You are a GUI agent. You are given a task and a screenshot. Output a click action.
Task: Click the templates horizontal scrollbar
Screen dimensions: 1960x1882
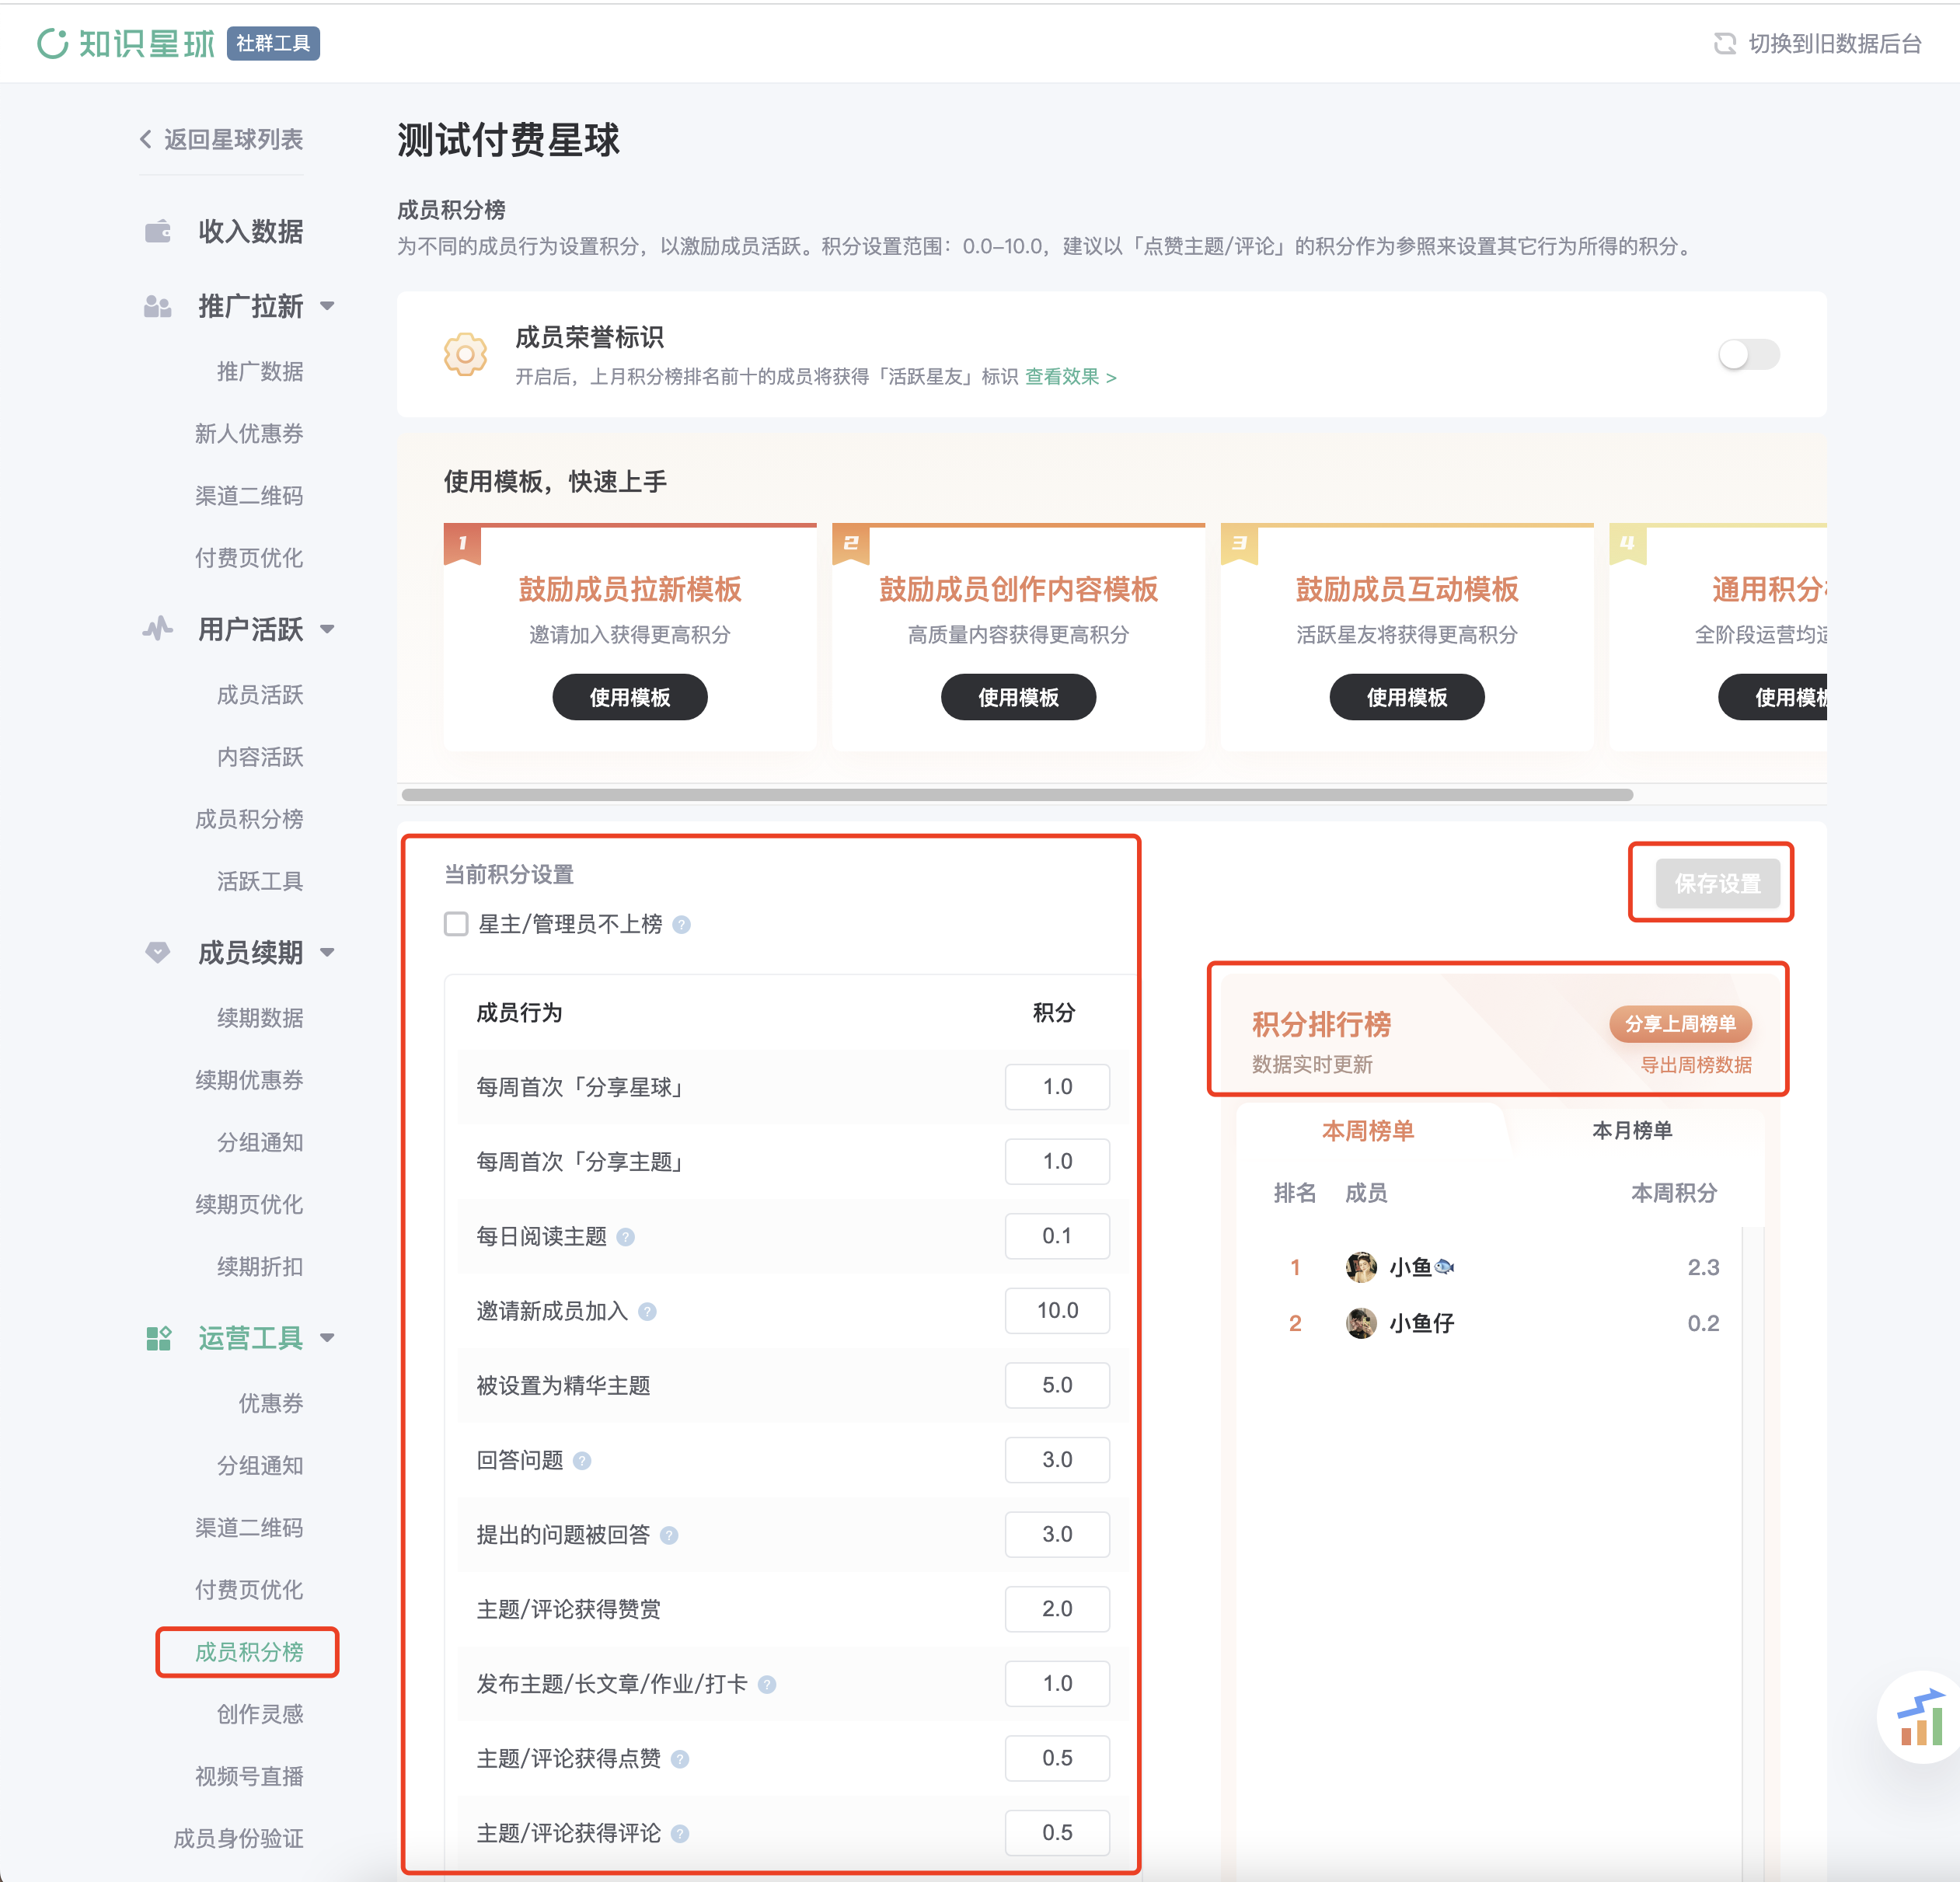click(1017, 794)
